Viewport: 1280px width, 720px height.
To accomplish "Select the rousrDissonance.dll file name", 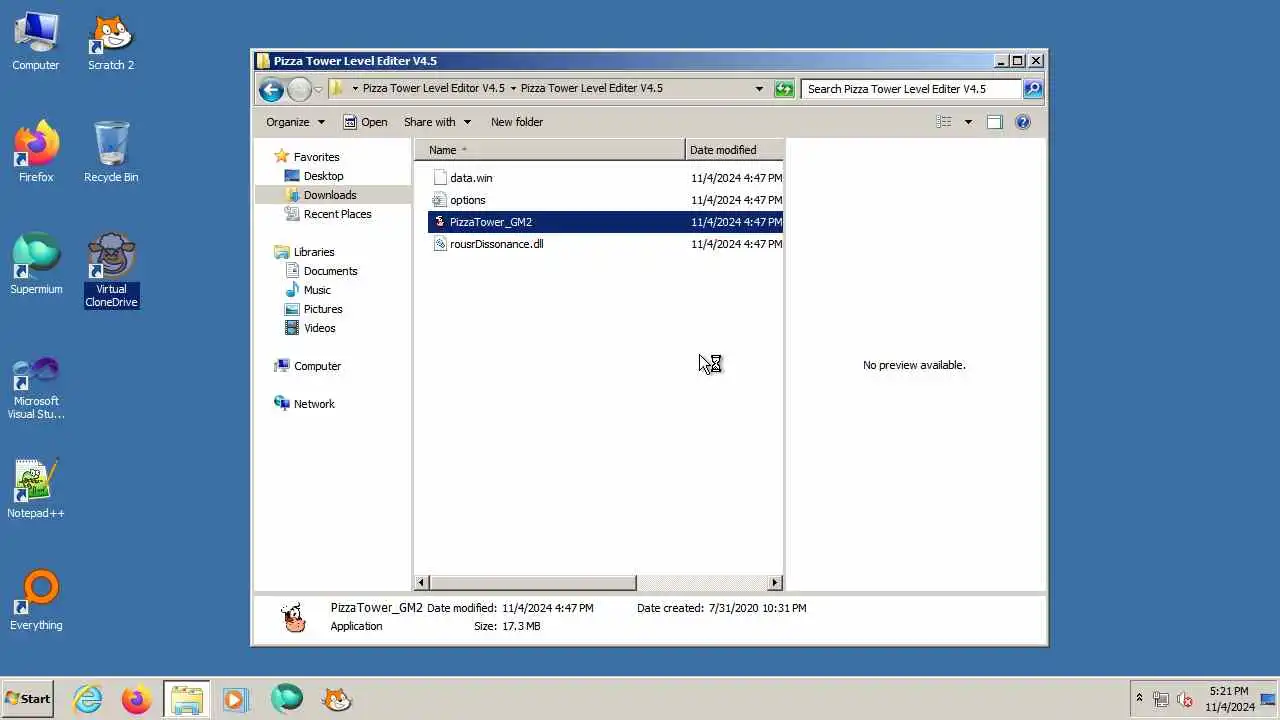I will 497,244.
